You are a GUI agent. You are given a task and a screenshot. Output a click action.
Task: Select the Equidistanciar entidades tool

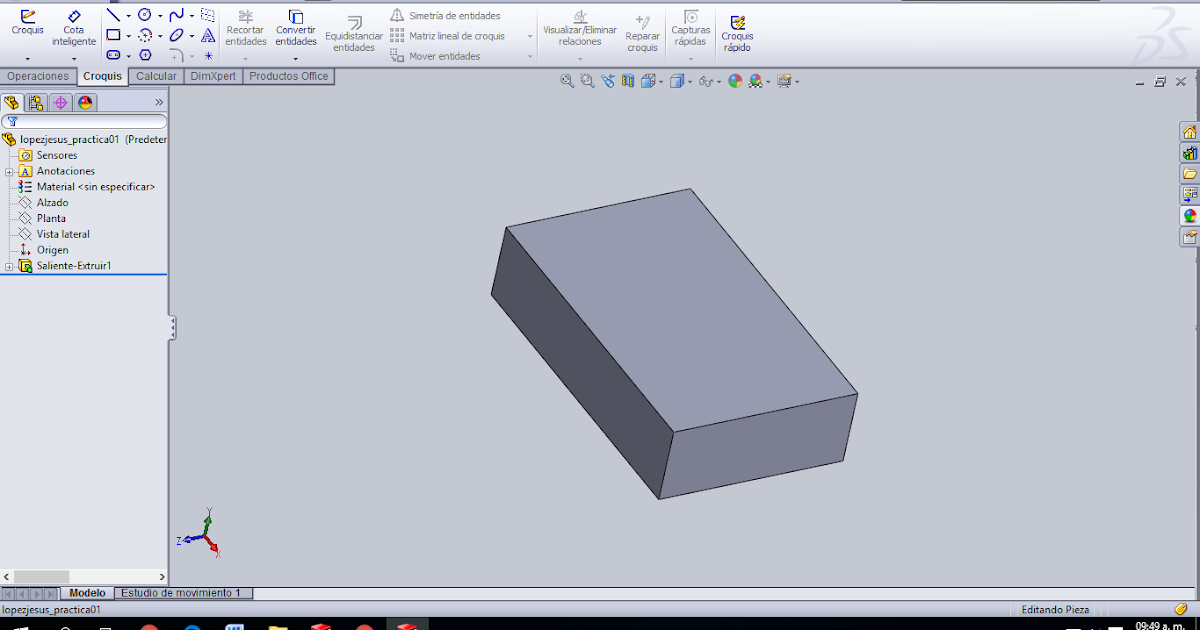coord(352,33)
